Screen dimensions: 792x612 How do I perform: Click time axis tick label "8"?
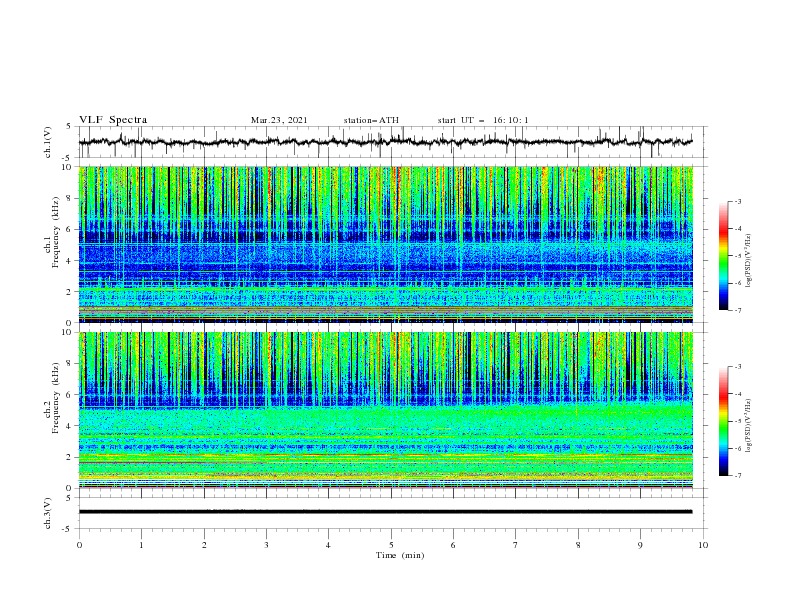[578, 545]
